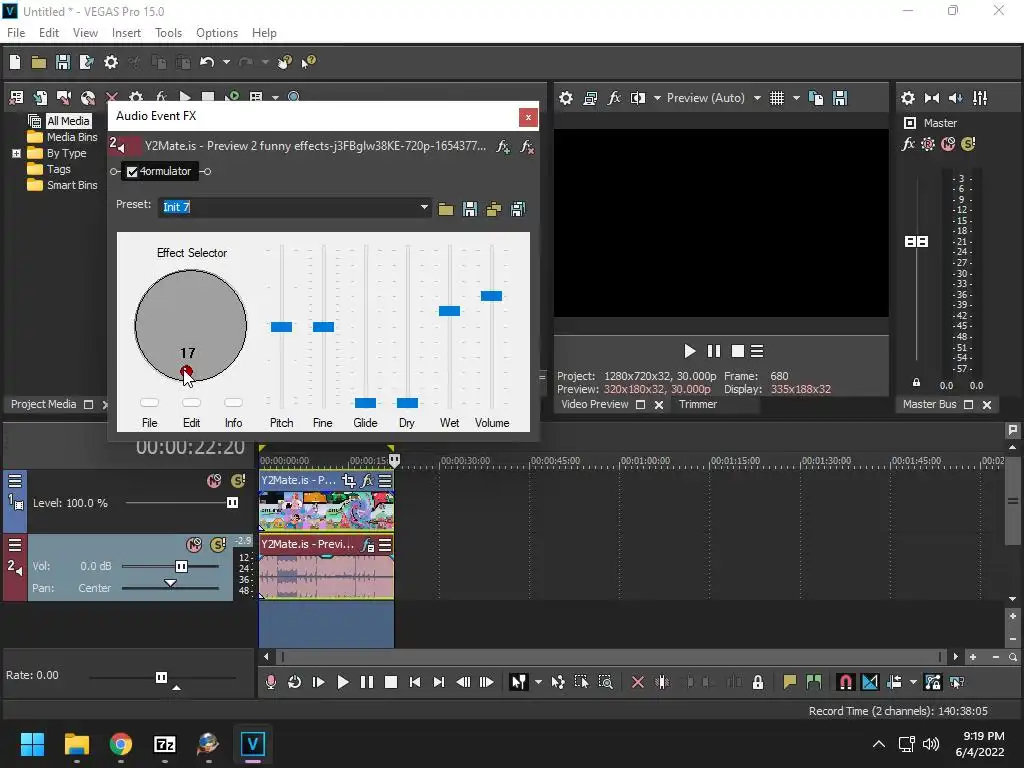This screenshot has height=768, width=1024.
Task: Open the Overlays grid dropdown arrow
Action: pyautogui.click(x=796, y=98)
